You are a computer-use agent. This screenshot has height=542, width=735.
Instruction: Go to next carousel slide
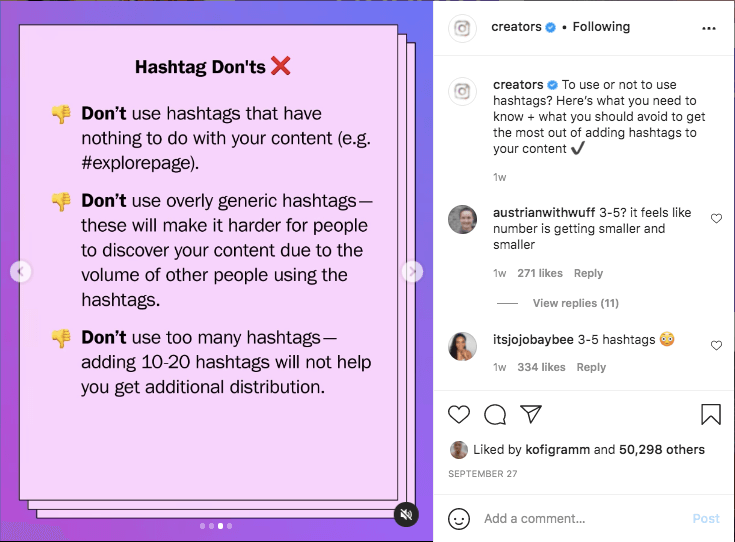pos(411,272)
